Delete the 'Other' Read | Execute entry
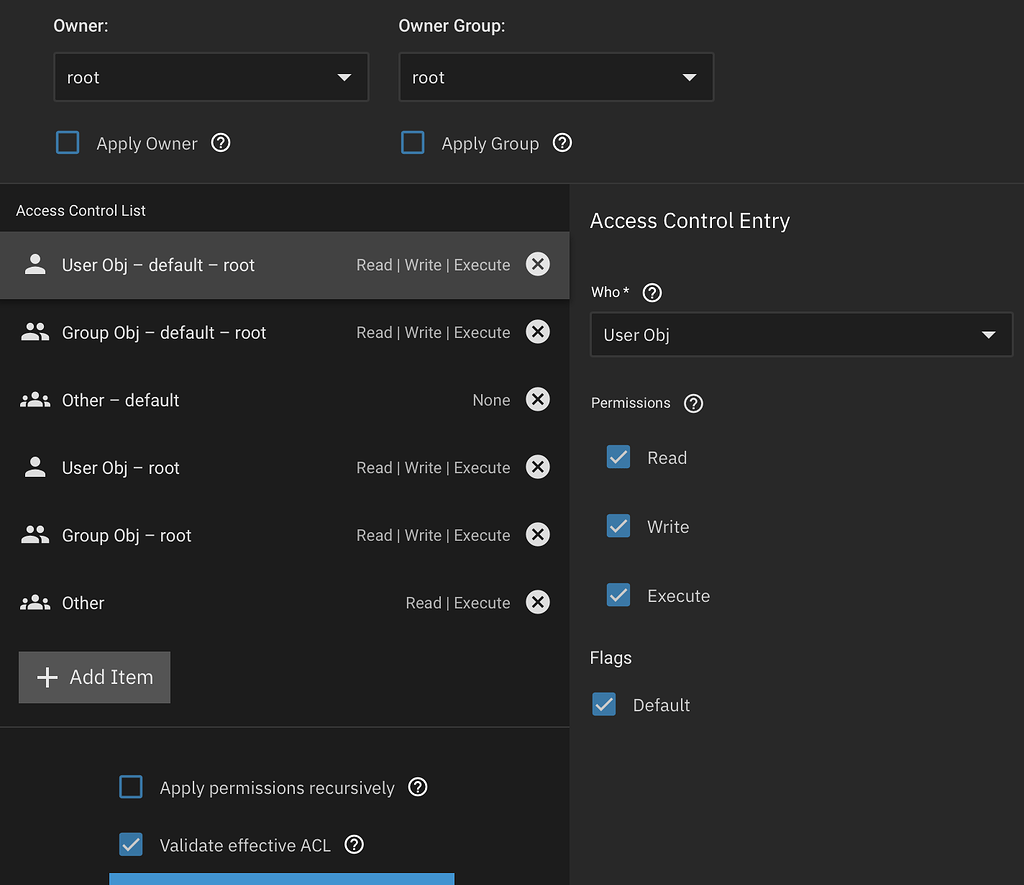1024x885 pixels. click(x=538, y=603)
